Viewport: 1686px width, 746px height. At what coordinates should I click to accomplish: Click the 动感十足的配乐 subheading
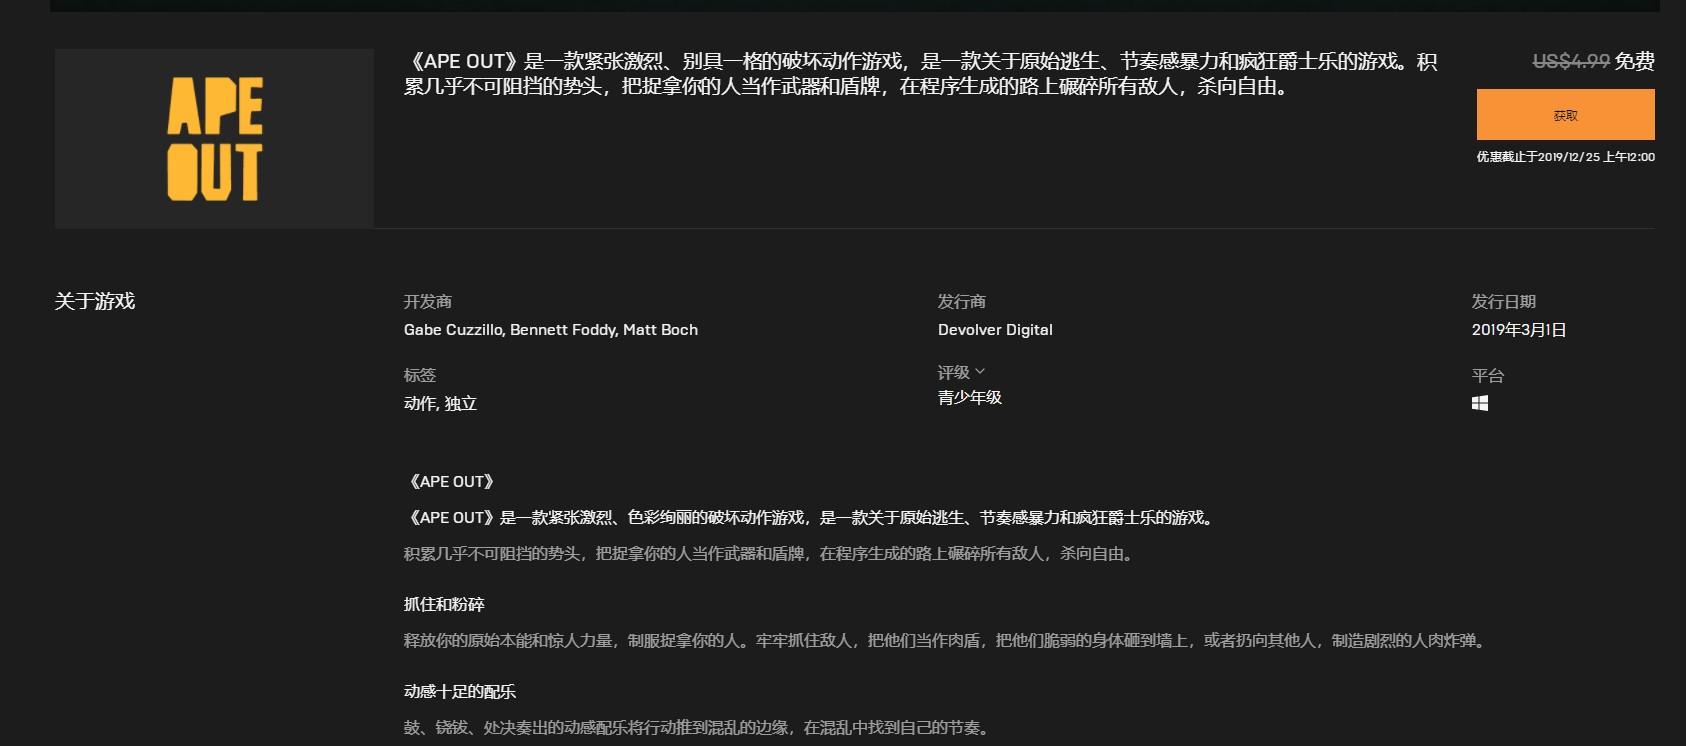click(460, 691)
